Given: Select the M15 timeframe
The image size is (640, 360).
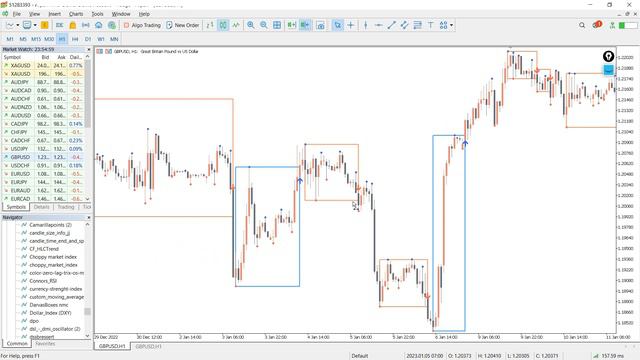Looking at the screenshot, I should tap(36, 39).
